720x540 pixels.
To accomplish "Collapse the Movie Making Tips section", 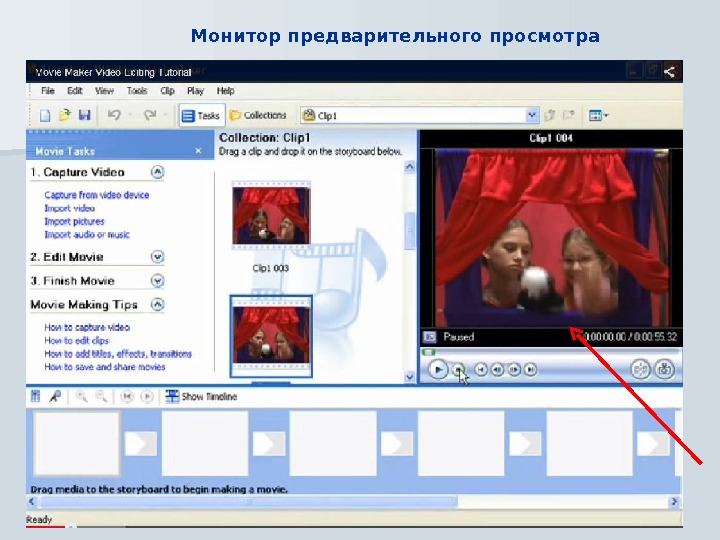I will pyautogui.click(x=158, y=304).
